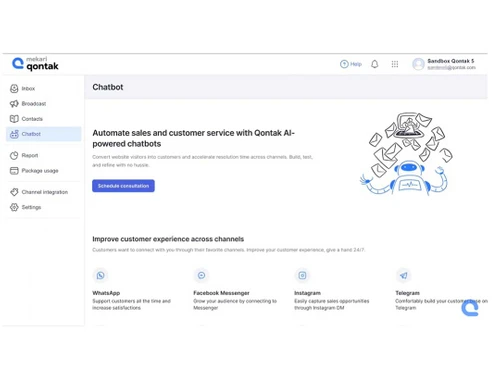Click the Report pie chart icon
Image resolution: width=500 pixels, height=375 pixels.
14,155
